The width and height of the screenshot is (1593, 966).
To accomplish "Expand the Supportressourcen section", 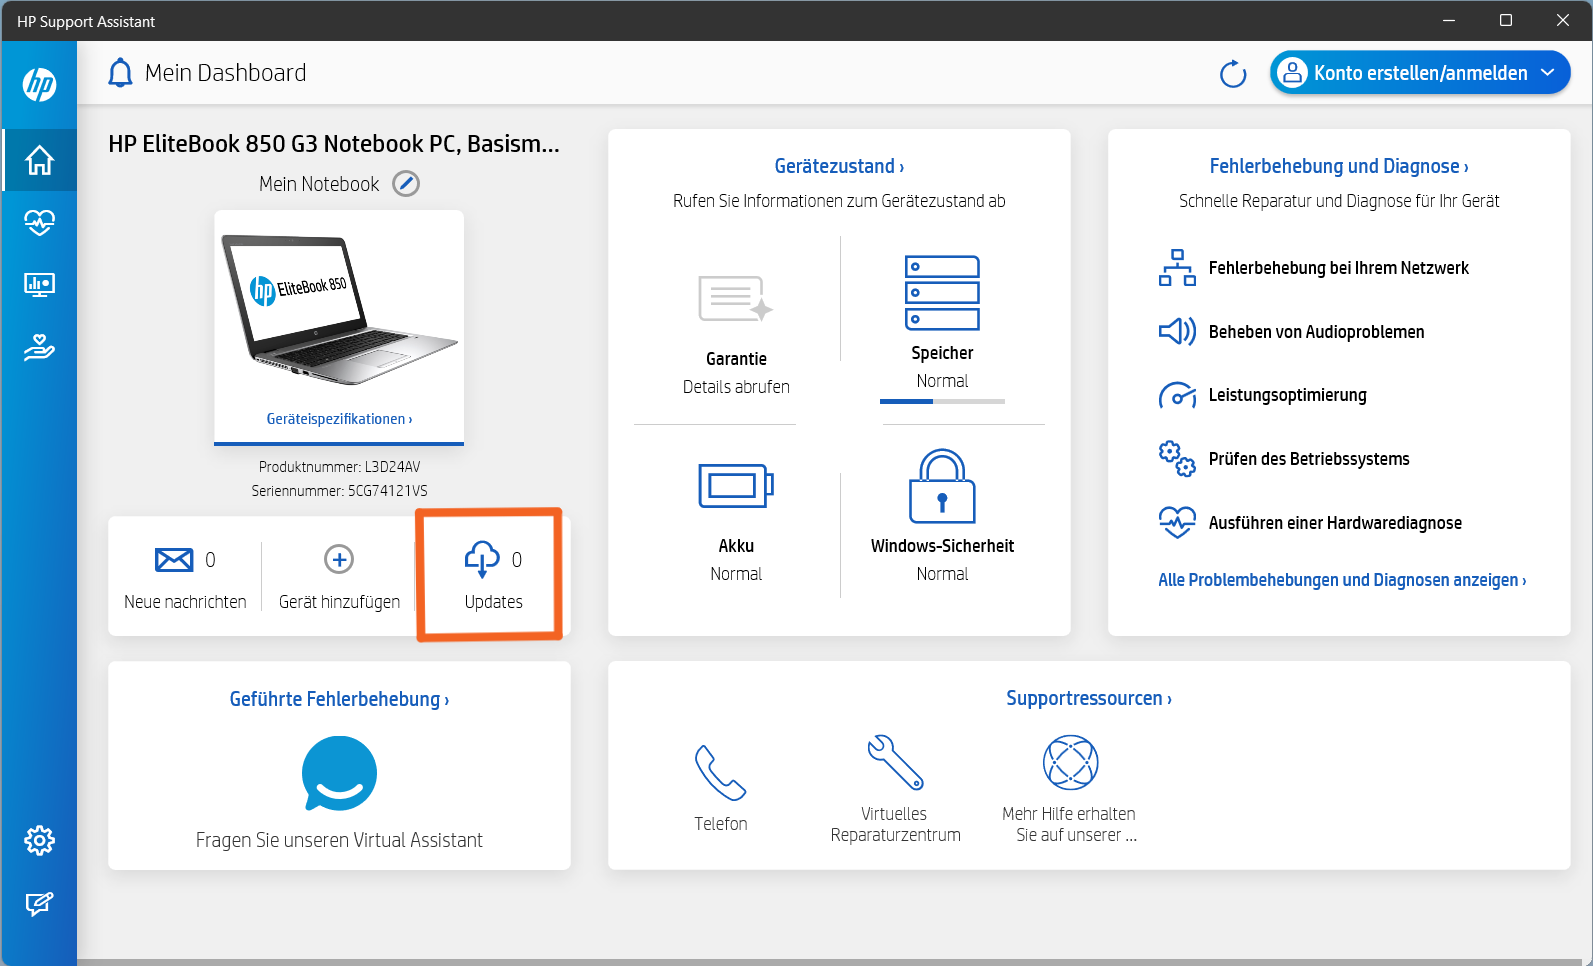I will (x=1088, y=698).
